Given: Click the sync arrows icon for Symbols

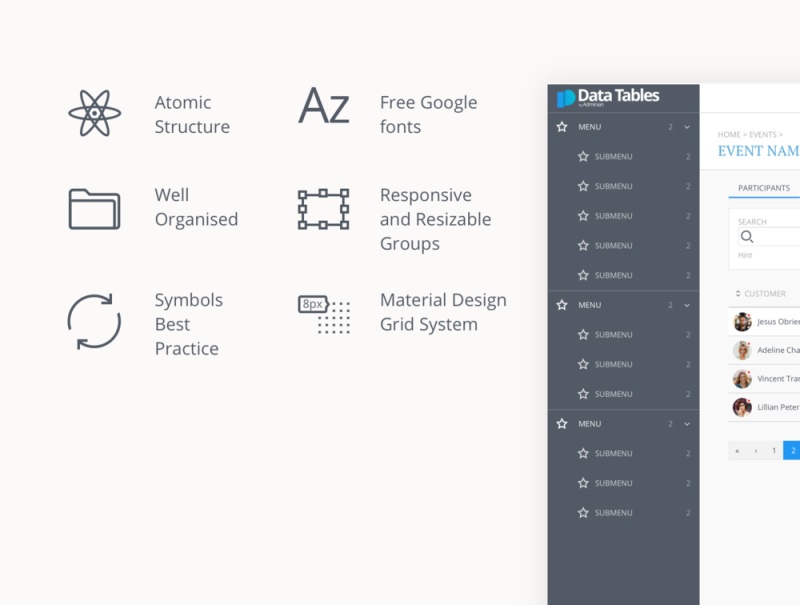Looking at the screenshot, I should pos(94,322).
